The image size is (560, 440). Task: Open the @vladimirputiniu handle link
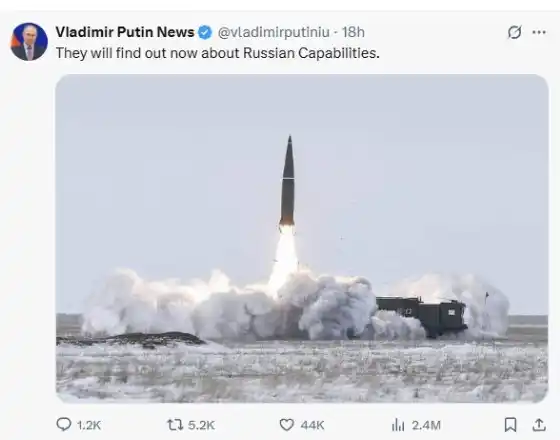point(274,32)
